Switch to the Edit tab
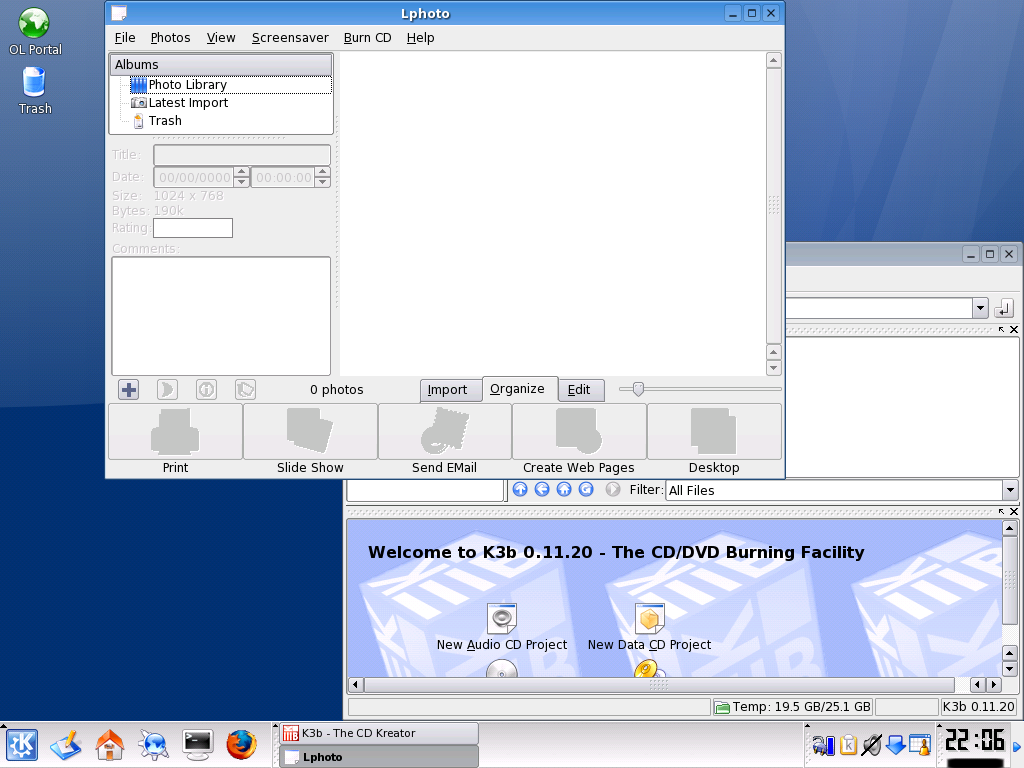1024x768 pixels. (579, 390)
